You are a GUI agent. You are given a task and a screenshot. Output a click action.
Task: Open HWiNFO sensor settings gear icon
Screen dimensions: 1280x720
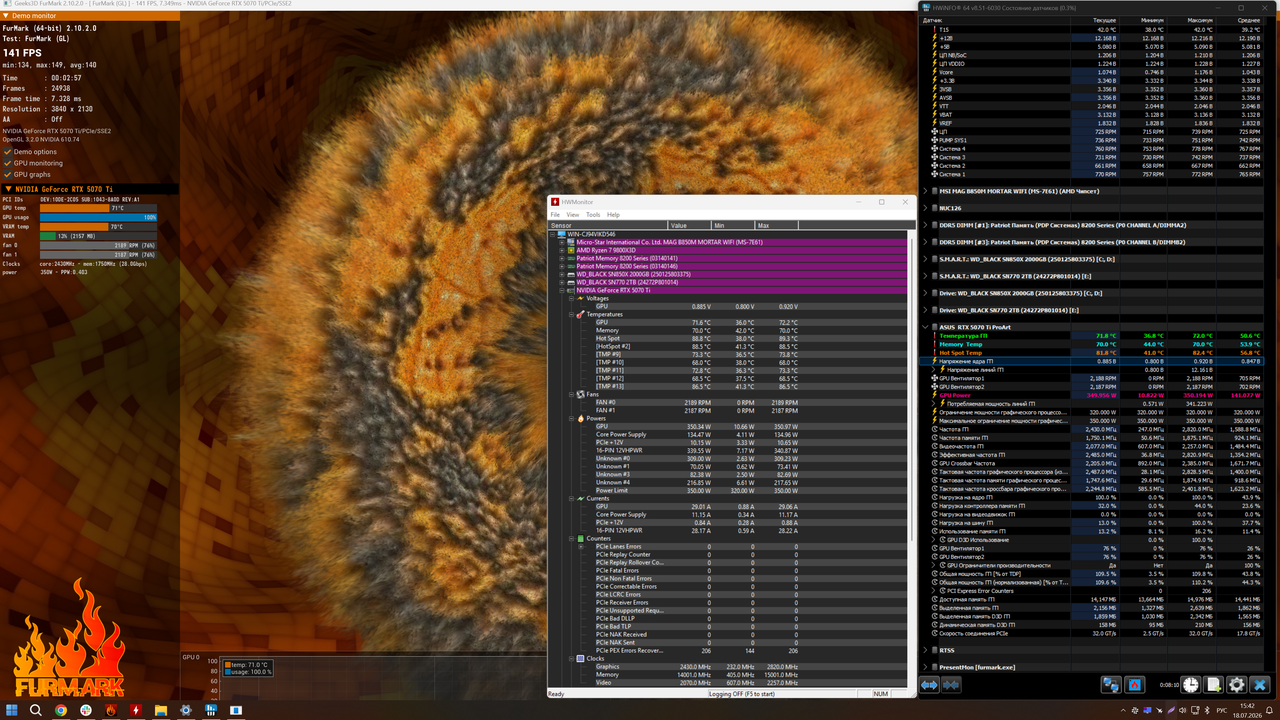click(x=1236, y=685)
